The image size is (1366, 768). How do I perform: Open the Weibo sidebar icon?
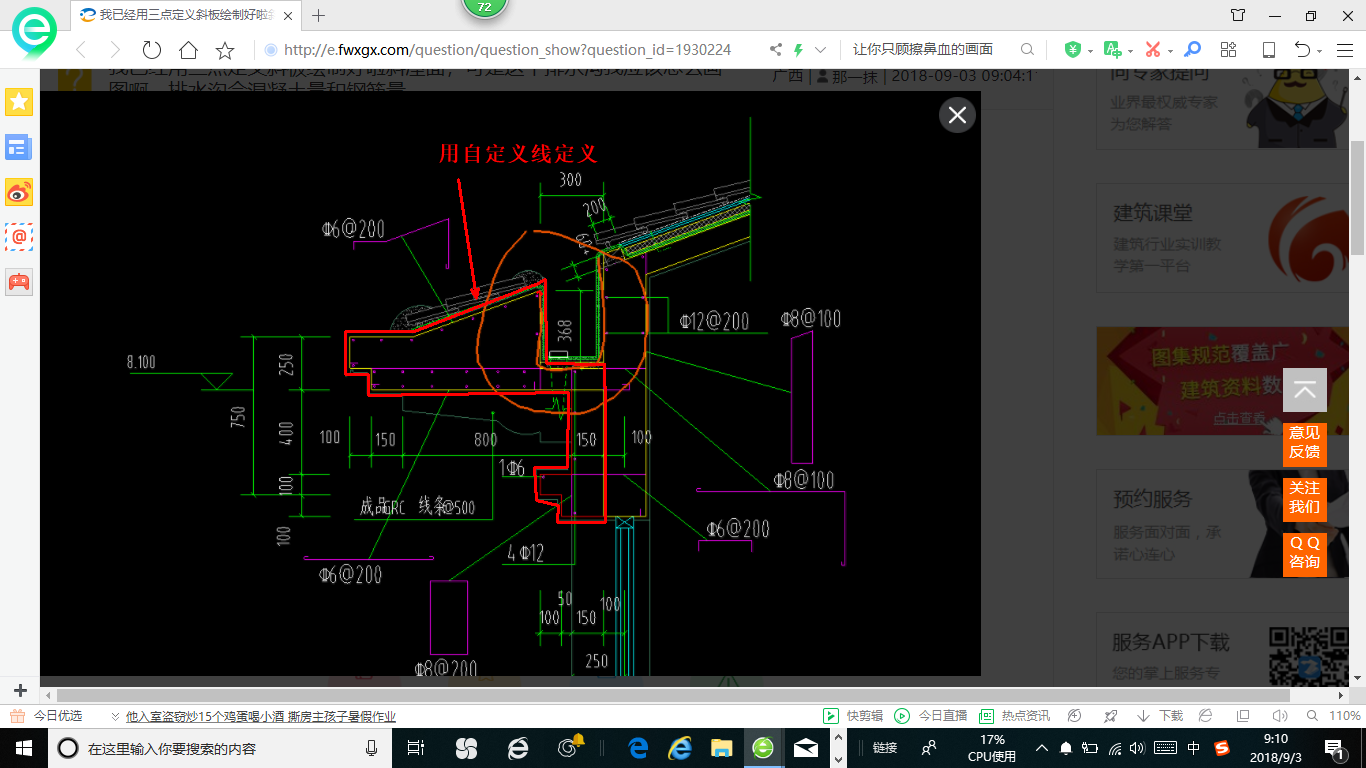(19, 193)
